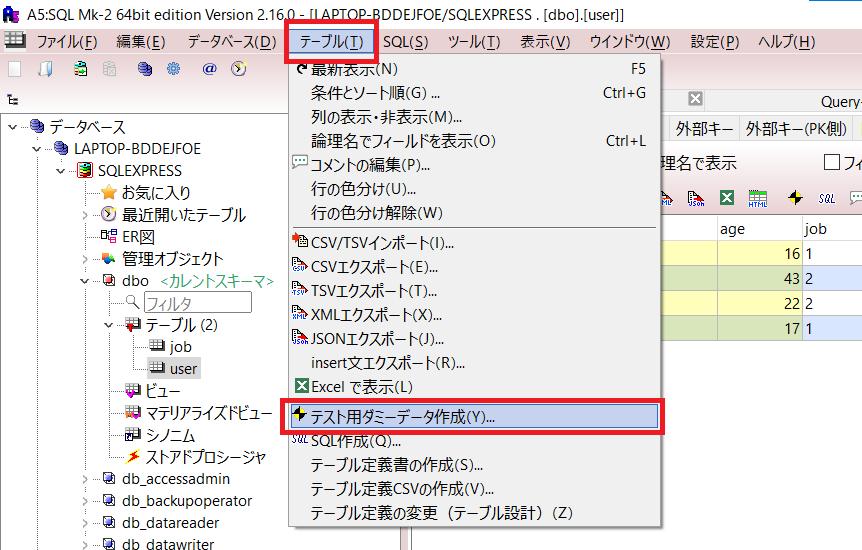862x550 pixels.
Task: Collapse the データベース root node
Action: (12, 127)
